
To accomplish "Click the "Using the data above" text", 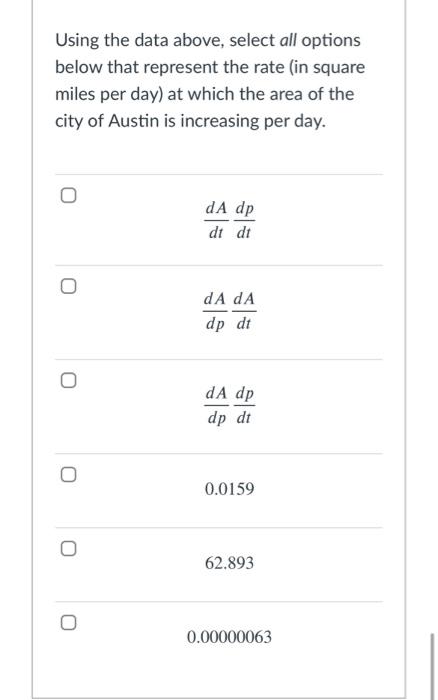I will click(139, 40).
